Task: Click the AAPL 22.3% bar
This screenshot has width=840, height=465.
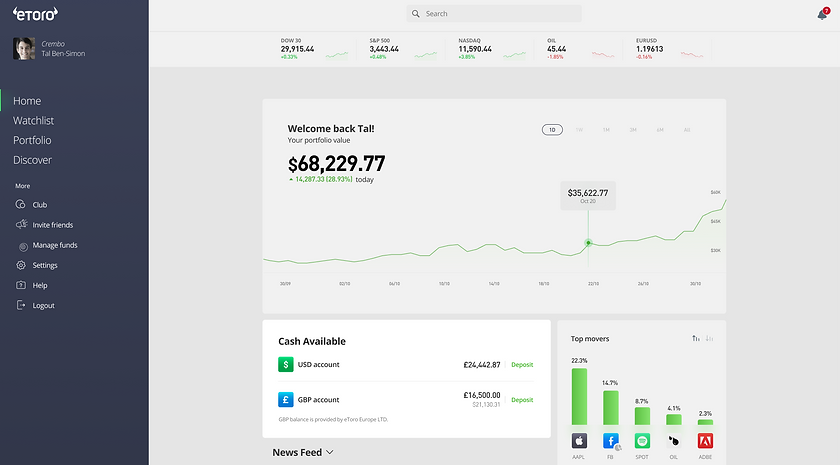Action: 579,396
